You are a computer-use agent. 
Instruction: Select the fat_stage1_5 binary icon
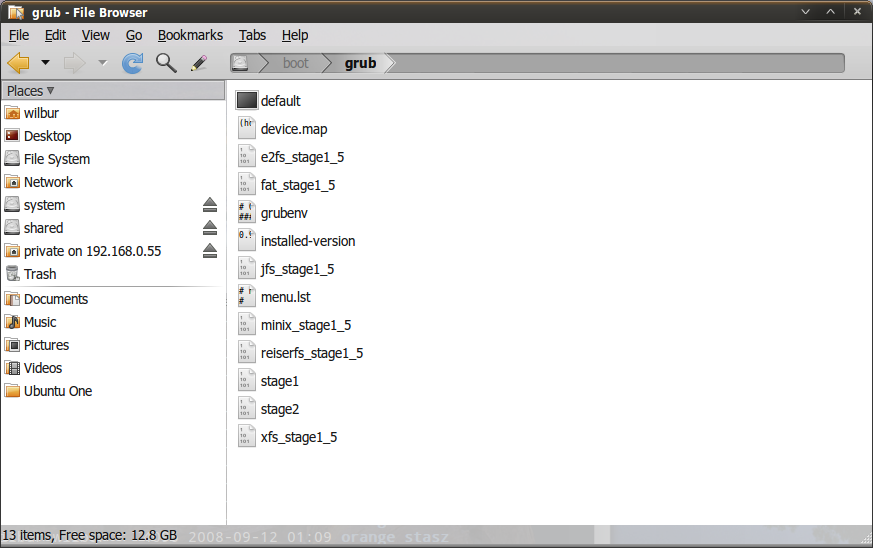(x=247, y=185)
